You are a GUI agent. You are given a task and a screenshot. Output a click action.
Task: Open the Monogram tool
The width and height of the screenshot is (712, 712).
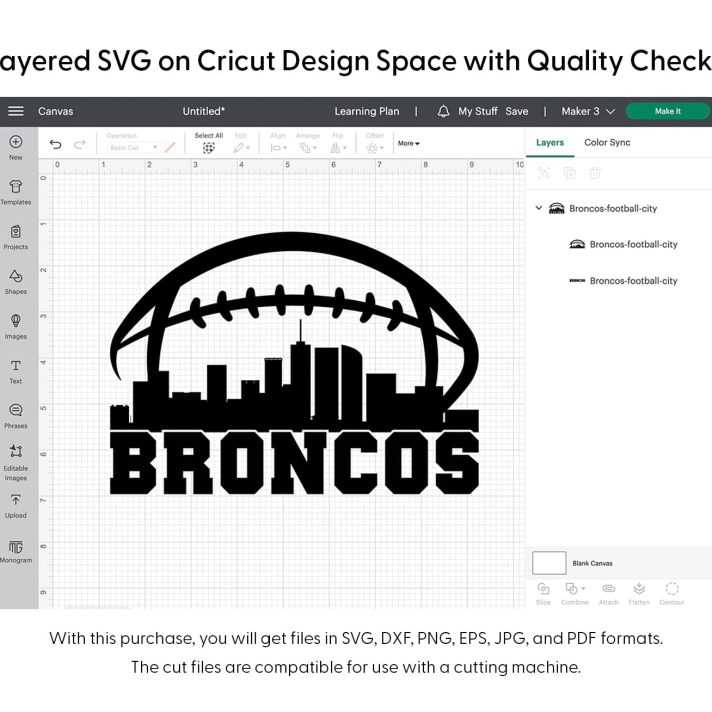(x=15, y=551)
